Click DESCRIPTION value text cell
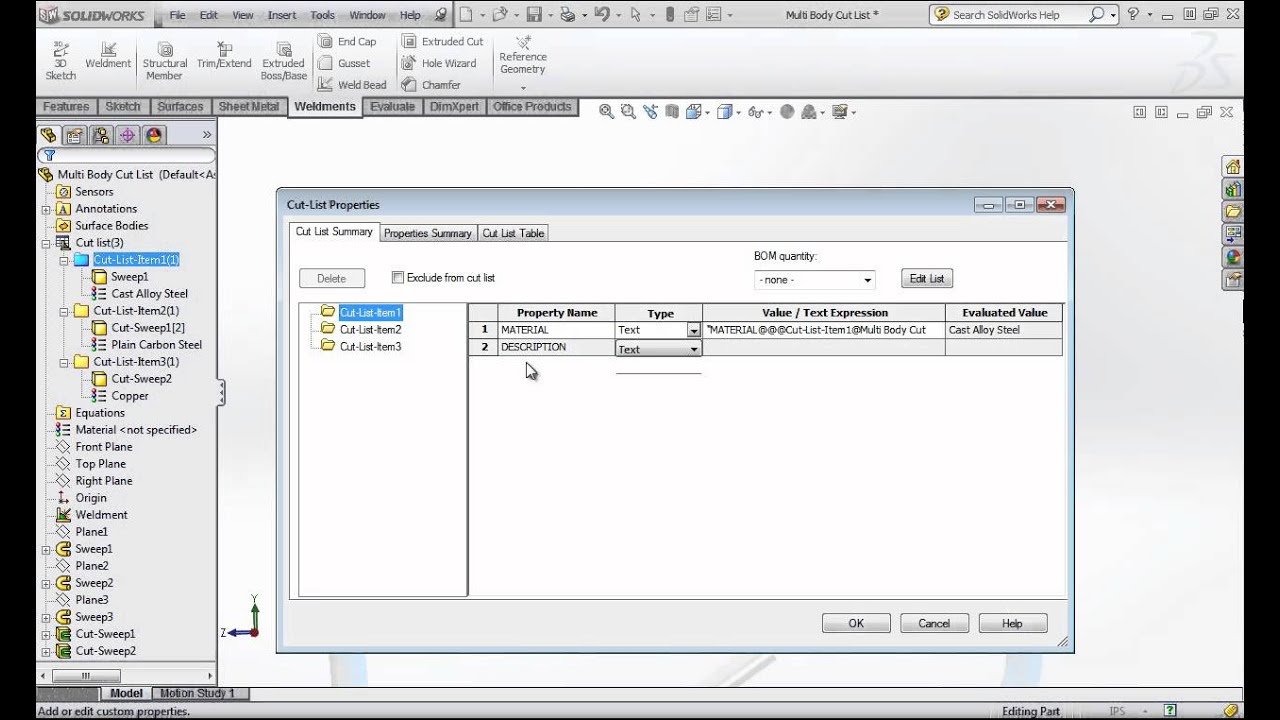This screenshot has width=1280, height=720. pos(823,348)
